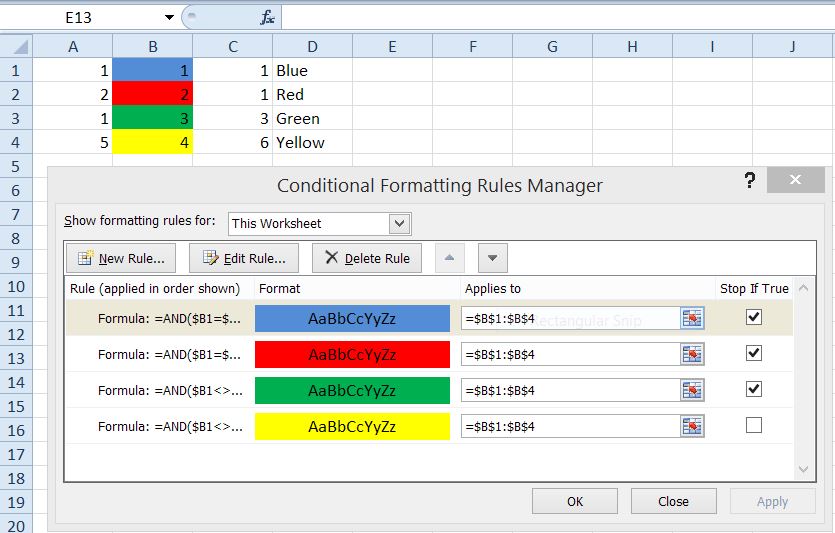The image size is (835, 533).
Task: Click cell containing 'Red'
Action: [x=313, y=94]
